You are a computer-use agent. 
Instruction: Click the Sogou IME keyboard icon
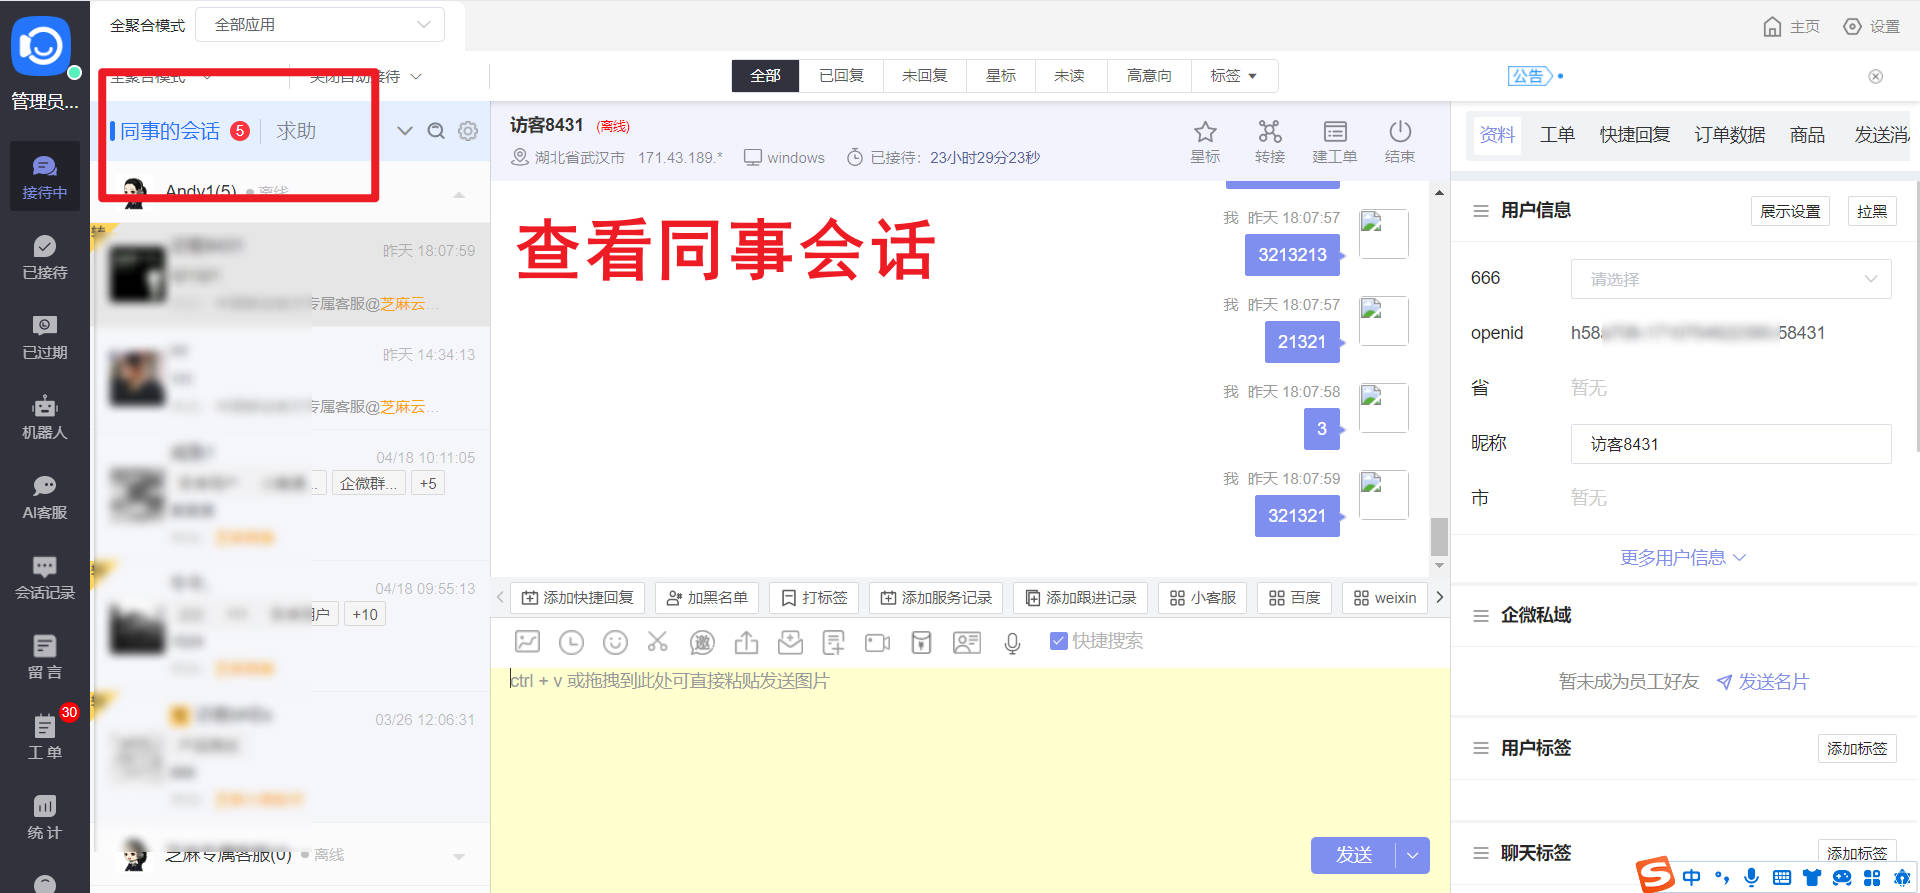1781,877
